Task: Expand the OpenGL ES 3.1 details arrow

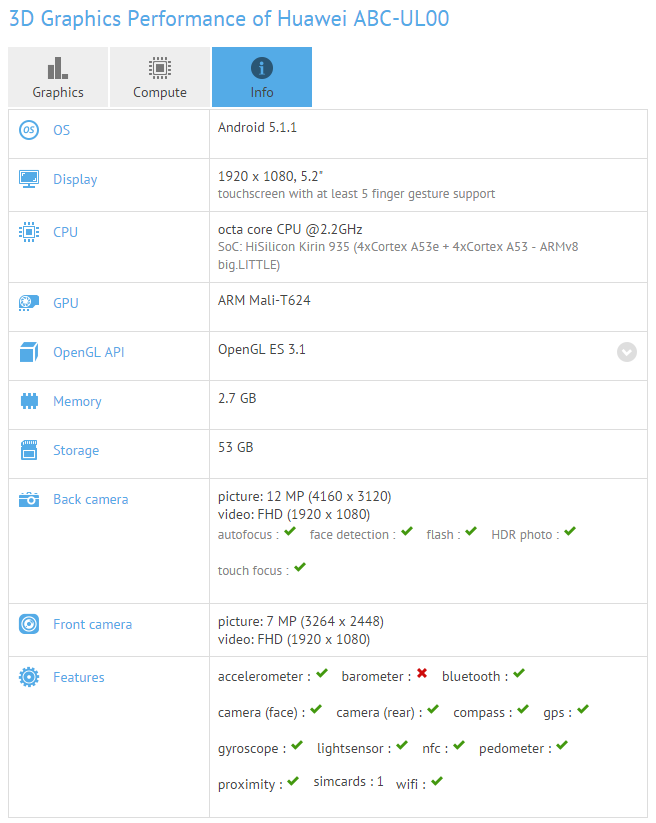Action: [627, 352]
